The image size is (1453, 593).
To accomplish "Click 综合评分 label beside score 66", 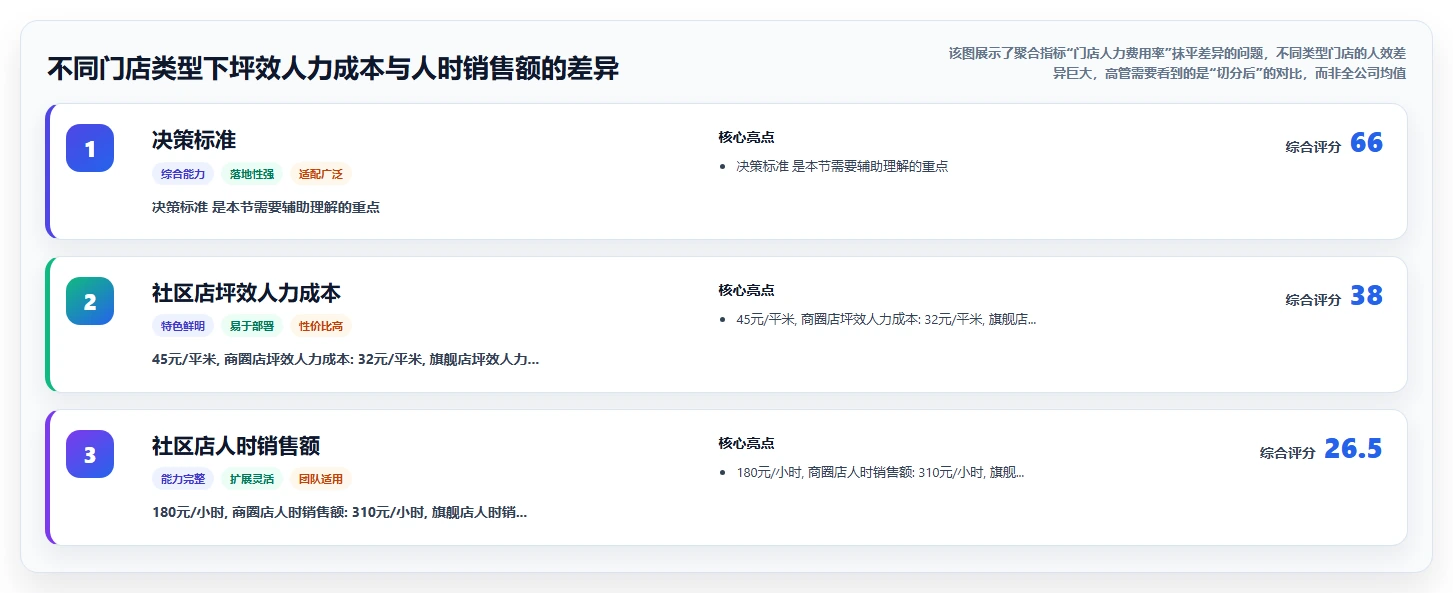I will pyautogui.click(x=1313, y=147).
